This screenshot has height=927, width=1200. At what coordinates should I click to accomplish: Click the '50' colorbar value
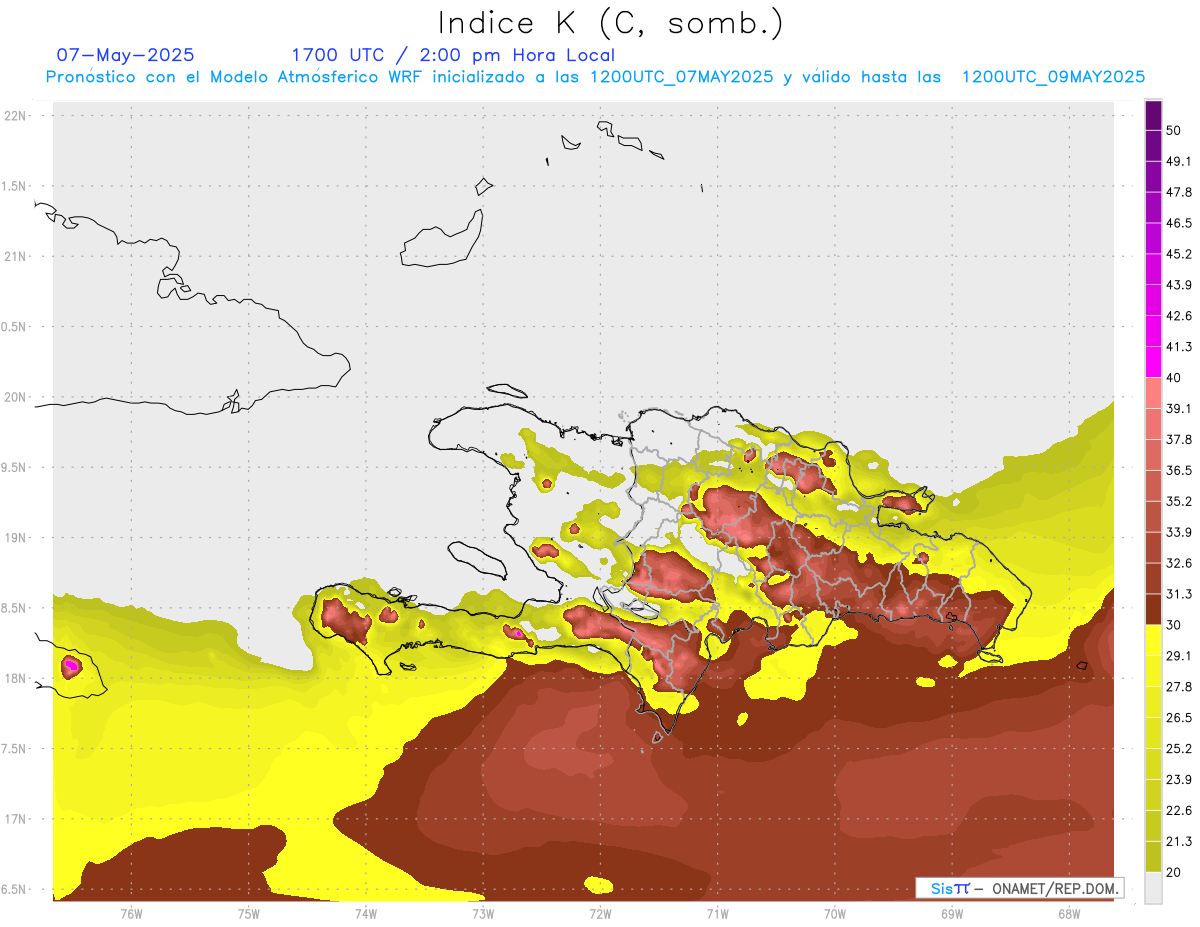pyautogui.click(x=1174, y=130)
